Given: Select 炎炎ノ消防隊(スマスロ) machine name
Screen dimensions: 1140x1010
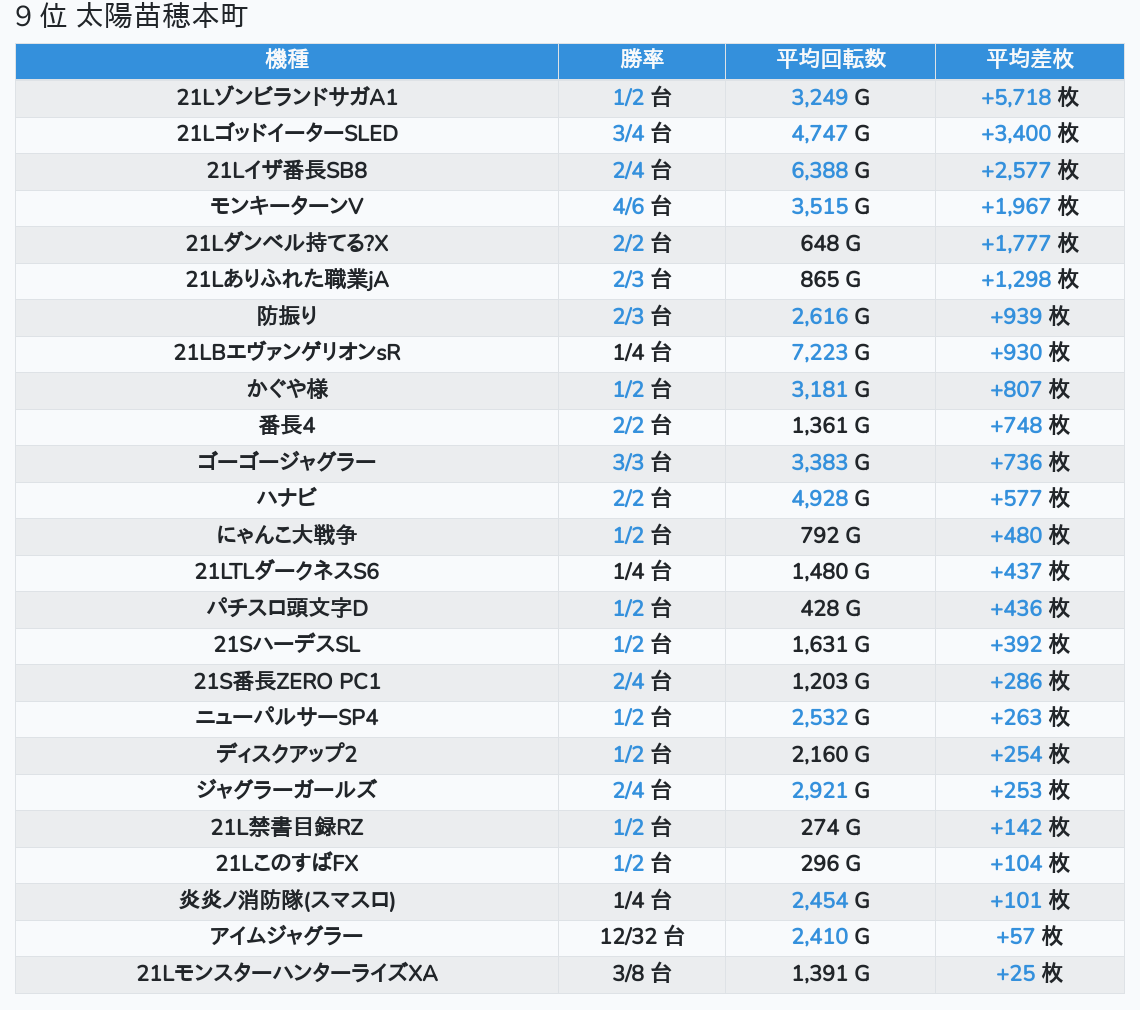Looking at the screenshot, I should [286, 900].
